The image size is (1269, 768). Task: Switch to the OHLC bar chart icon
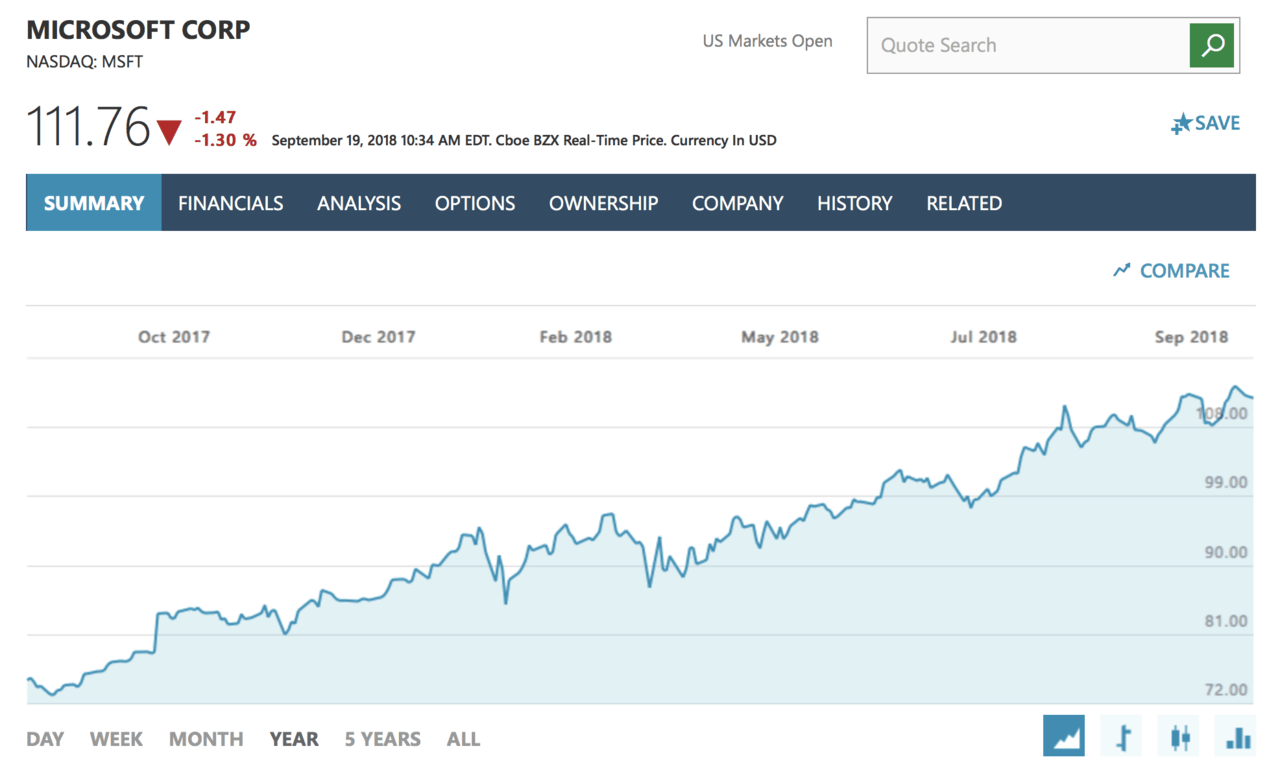tap(1120, 735)
